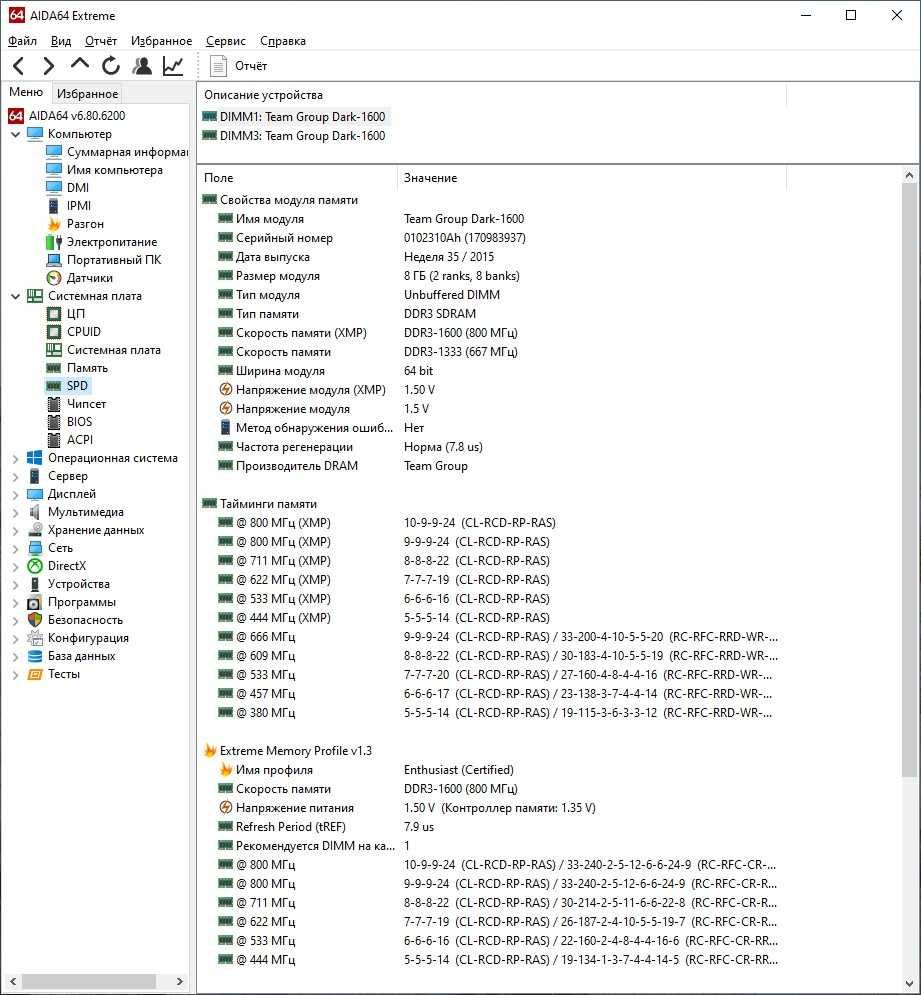Expand the Сеть tree node
921x995 pixels.
15,548
